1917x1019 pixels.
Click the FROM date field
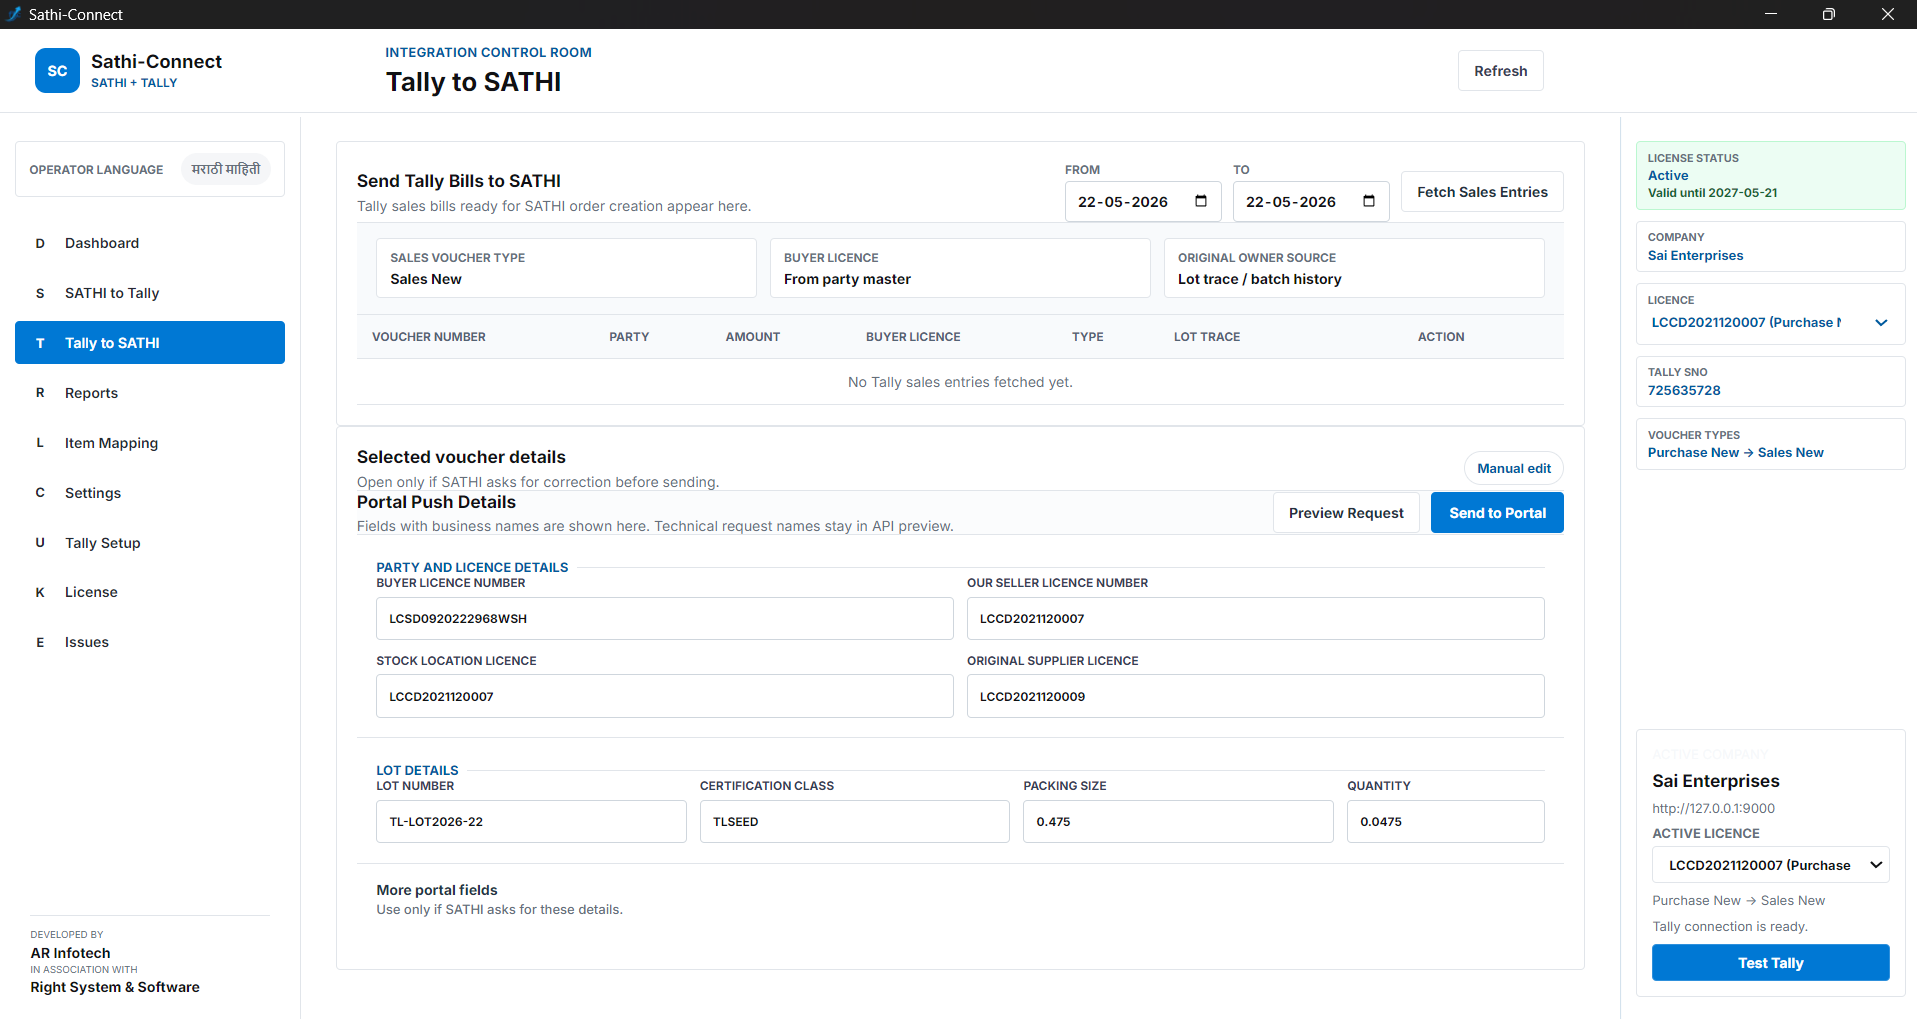coord(1142,201)
